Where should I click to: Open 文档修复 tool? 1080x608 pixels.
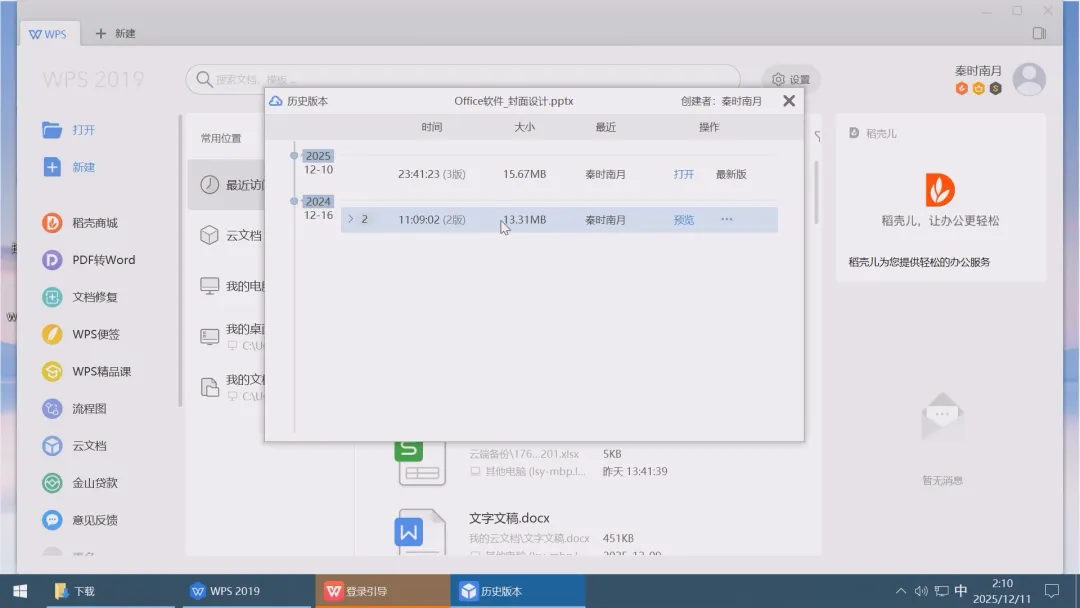(x=80, y=297)
